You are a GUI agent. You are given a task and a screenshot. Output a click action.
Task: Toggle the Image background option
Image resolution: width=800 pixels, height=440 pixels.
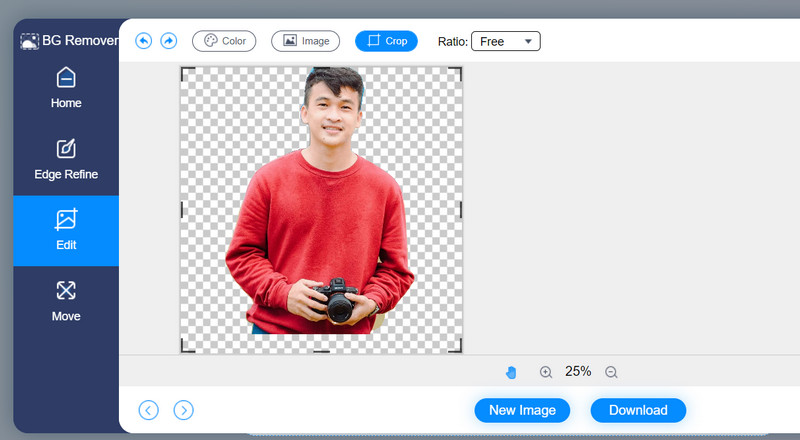coord(305,41)
